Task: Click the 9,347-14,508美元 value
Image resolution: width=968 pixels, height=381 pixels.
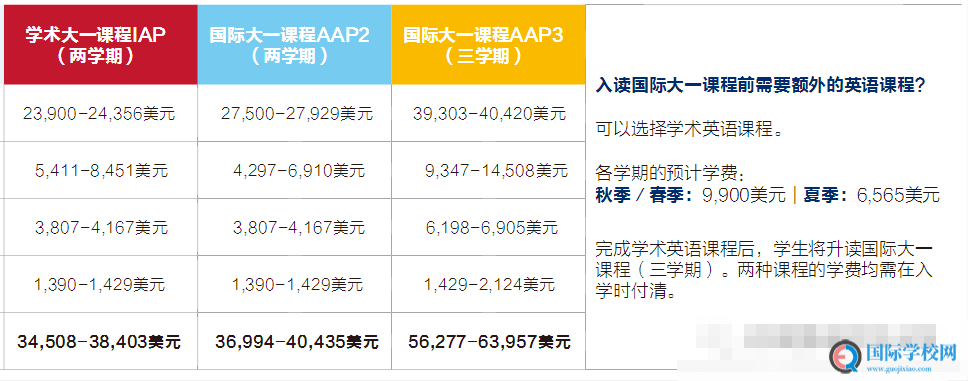Action: point(497,170)
